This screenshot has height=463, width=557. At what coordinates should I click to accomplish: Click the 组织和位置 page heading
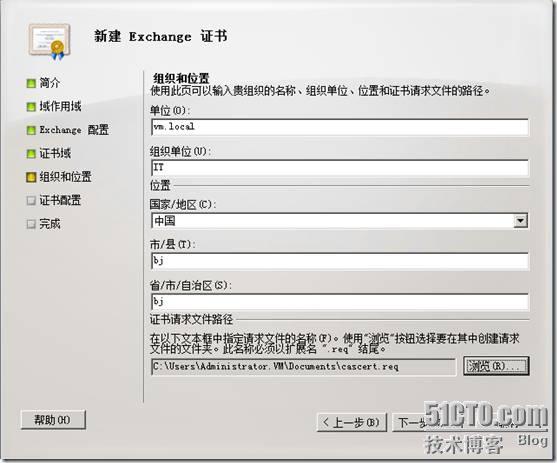click(x=182, y=78)
